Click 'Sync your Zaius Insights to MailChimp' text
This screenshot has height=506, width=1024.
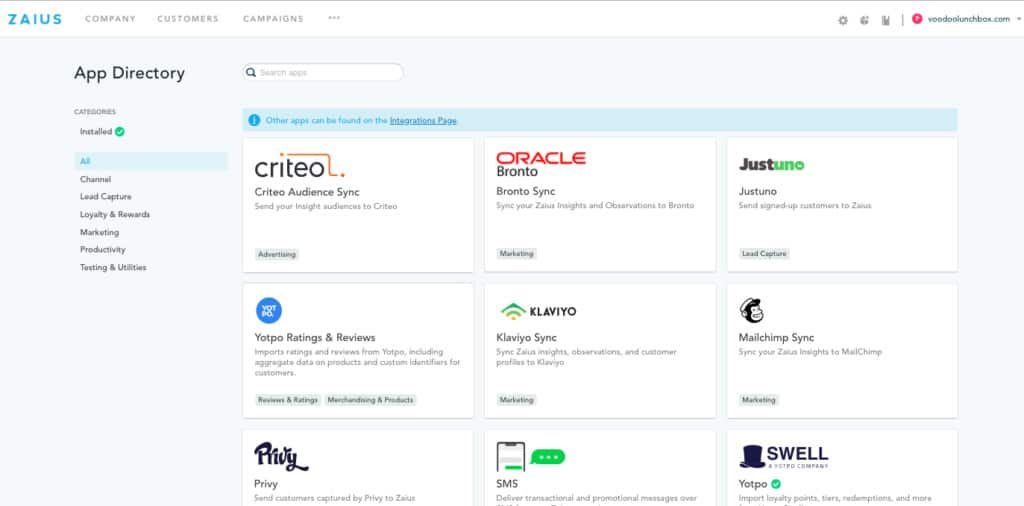810,352
